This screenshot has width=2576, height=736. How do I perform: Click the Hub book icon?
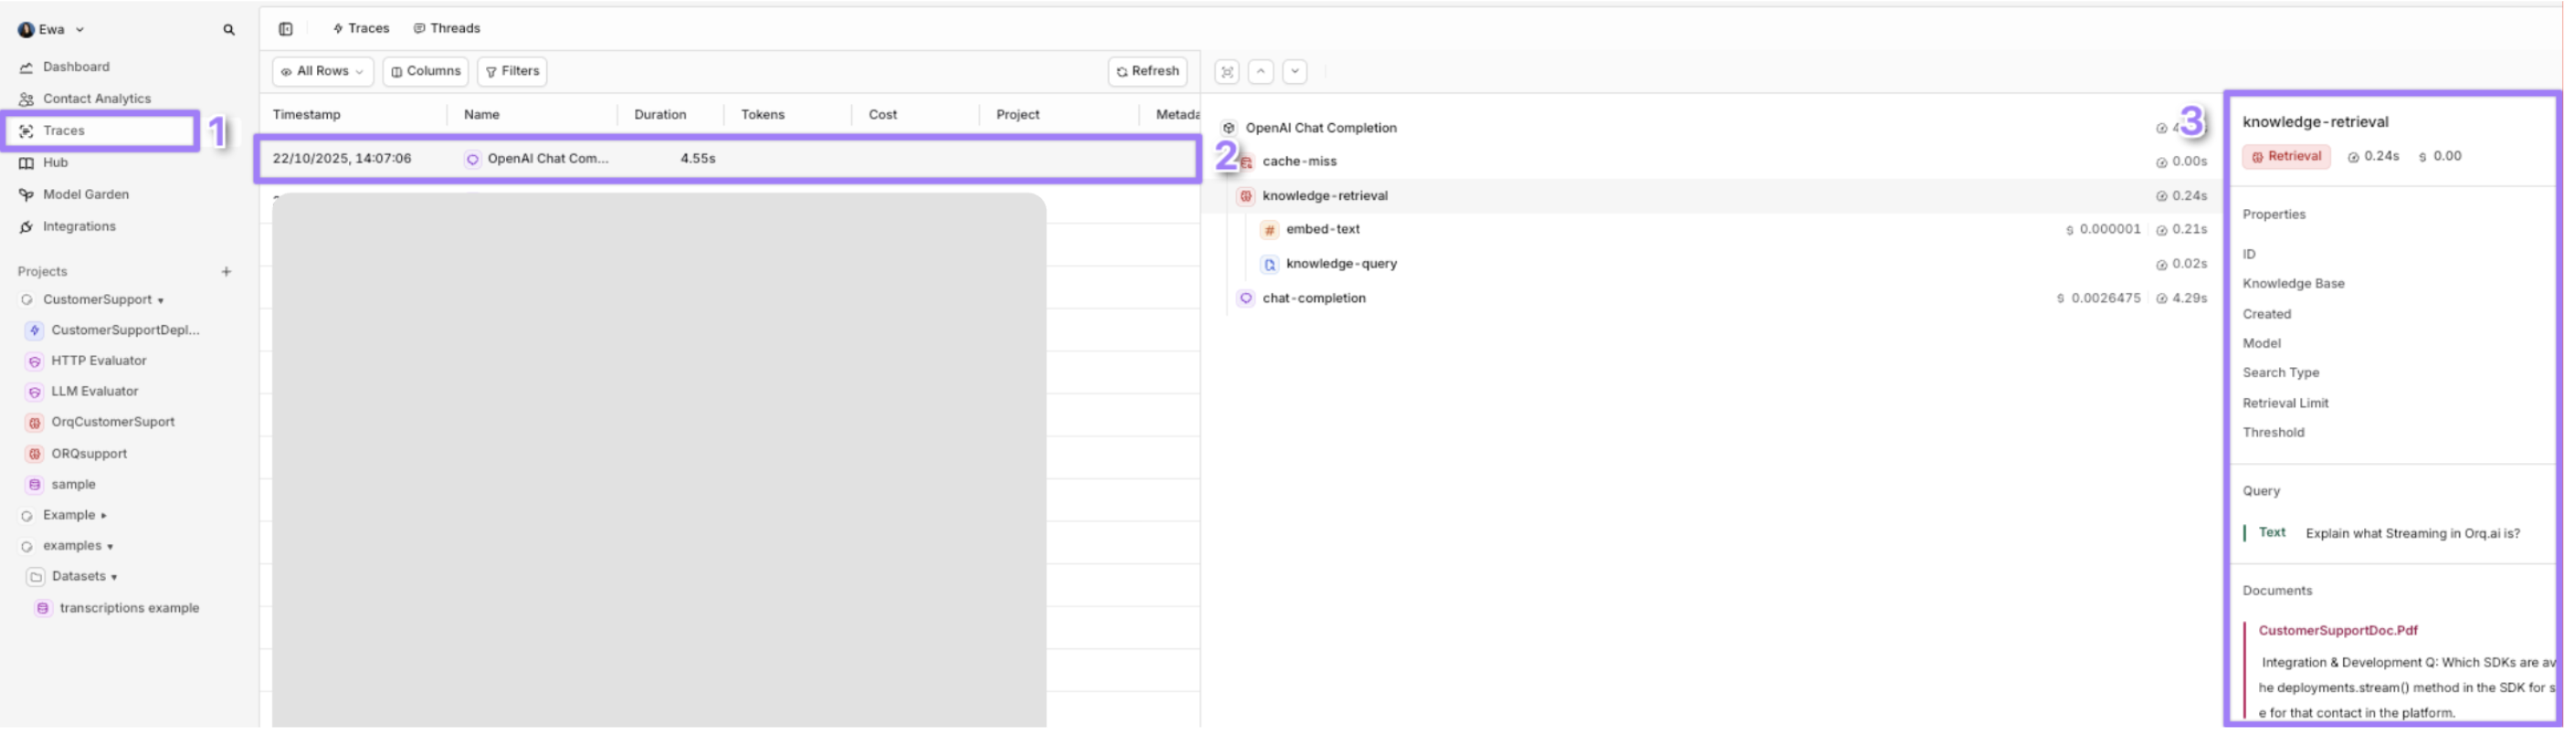pyautogui.click(x=26, y=163)
